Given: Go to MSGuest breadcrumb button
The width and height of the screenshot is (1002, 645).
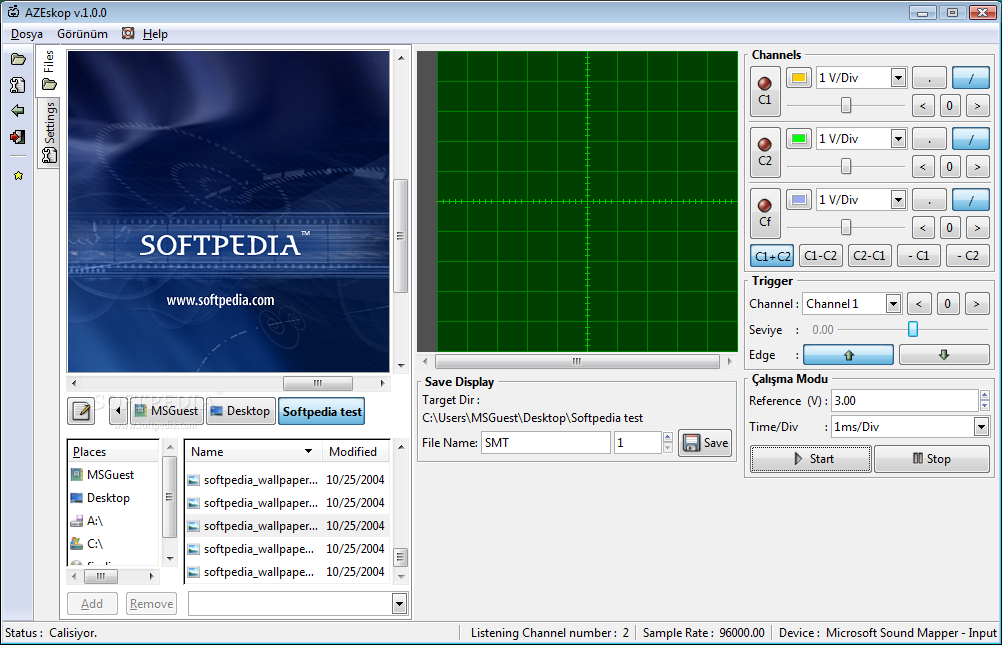Looking at the screenshot, I should click(x=167, y=411).
